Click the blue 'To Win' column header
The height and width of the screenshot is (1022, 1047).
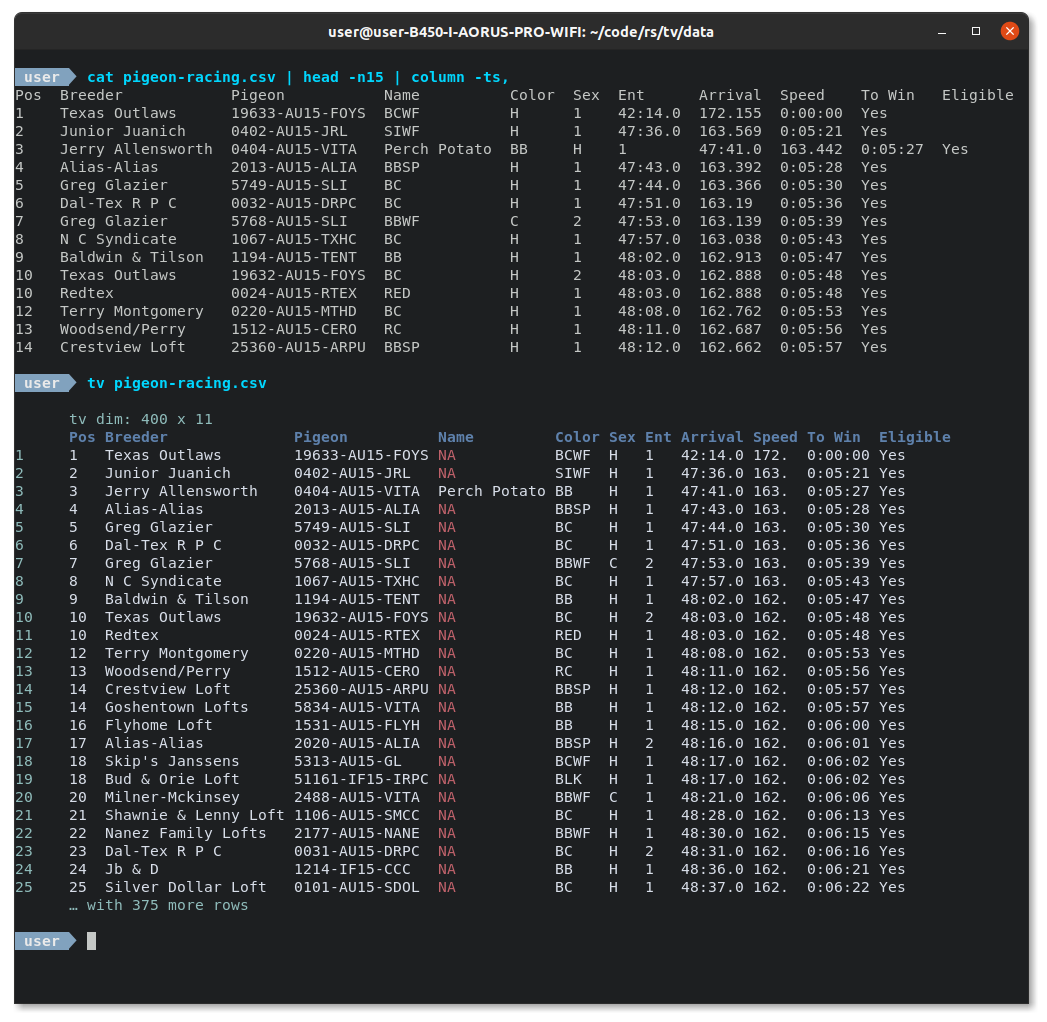tap(833, 437)
